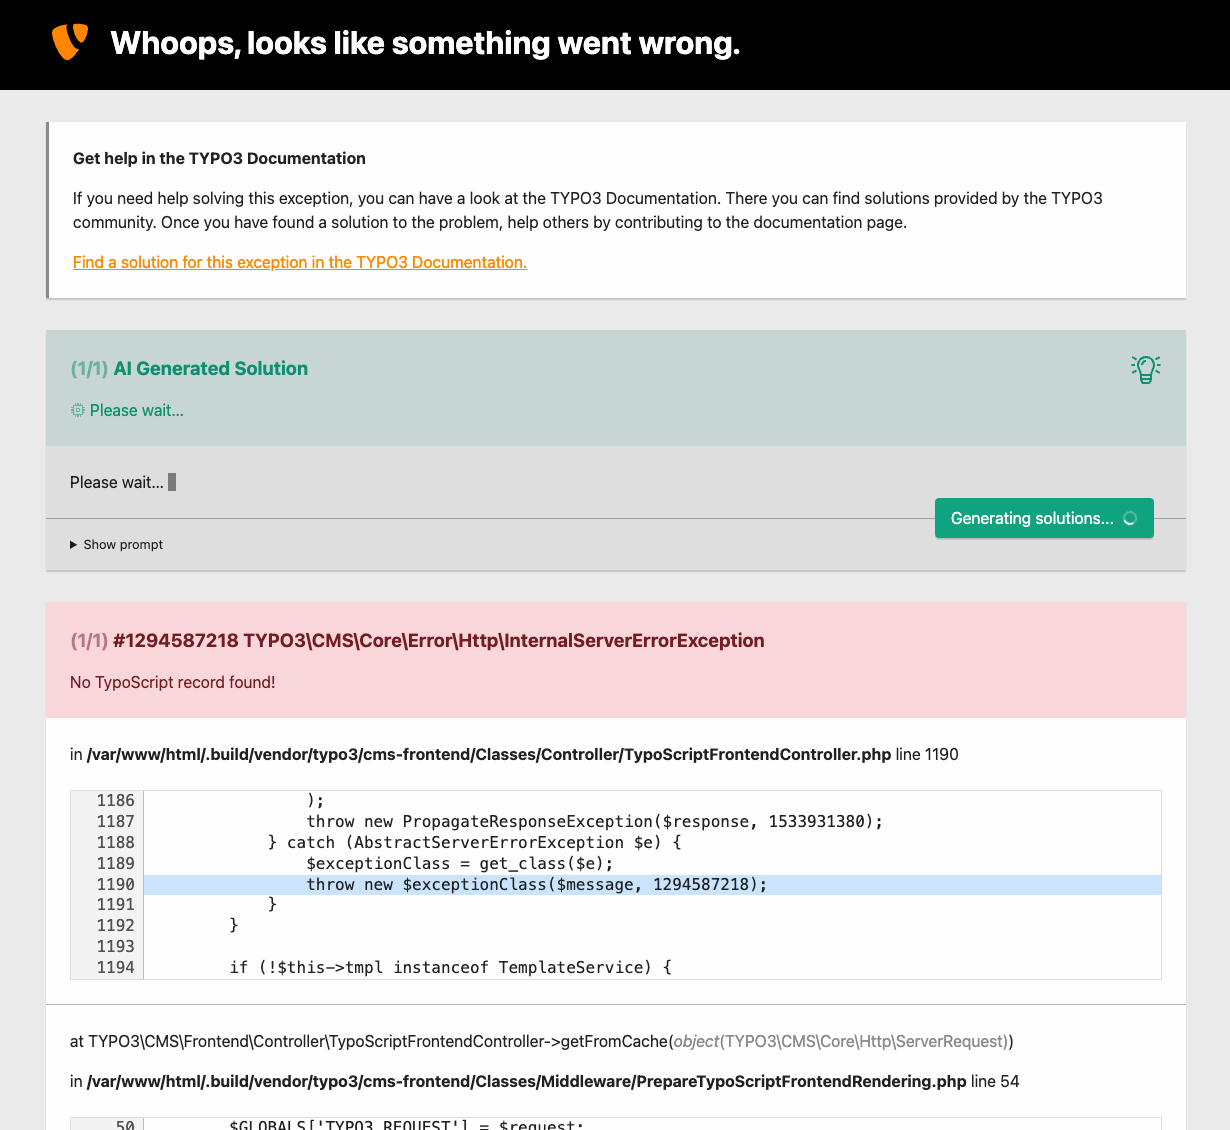Open the TYPO3 Documentation solution link
The height and width of the screenshot is (1130, 1230).
click(x=299, y=262)
